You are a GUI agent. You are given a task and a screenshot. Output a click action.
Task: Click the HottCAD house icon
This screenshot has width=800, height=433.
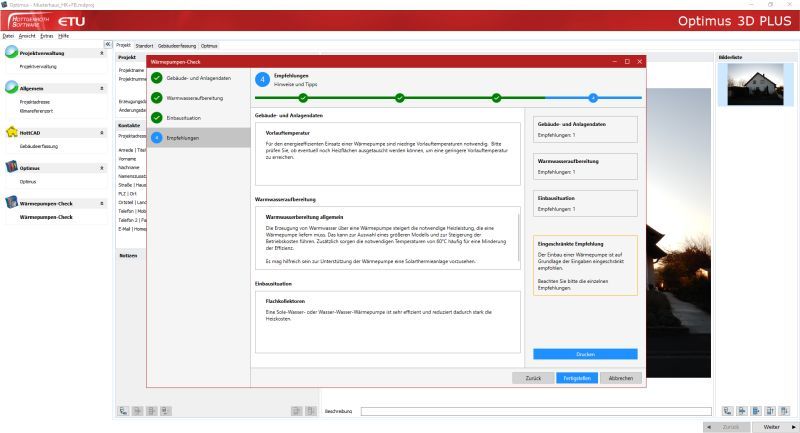(x=11, y=132)
